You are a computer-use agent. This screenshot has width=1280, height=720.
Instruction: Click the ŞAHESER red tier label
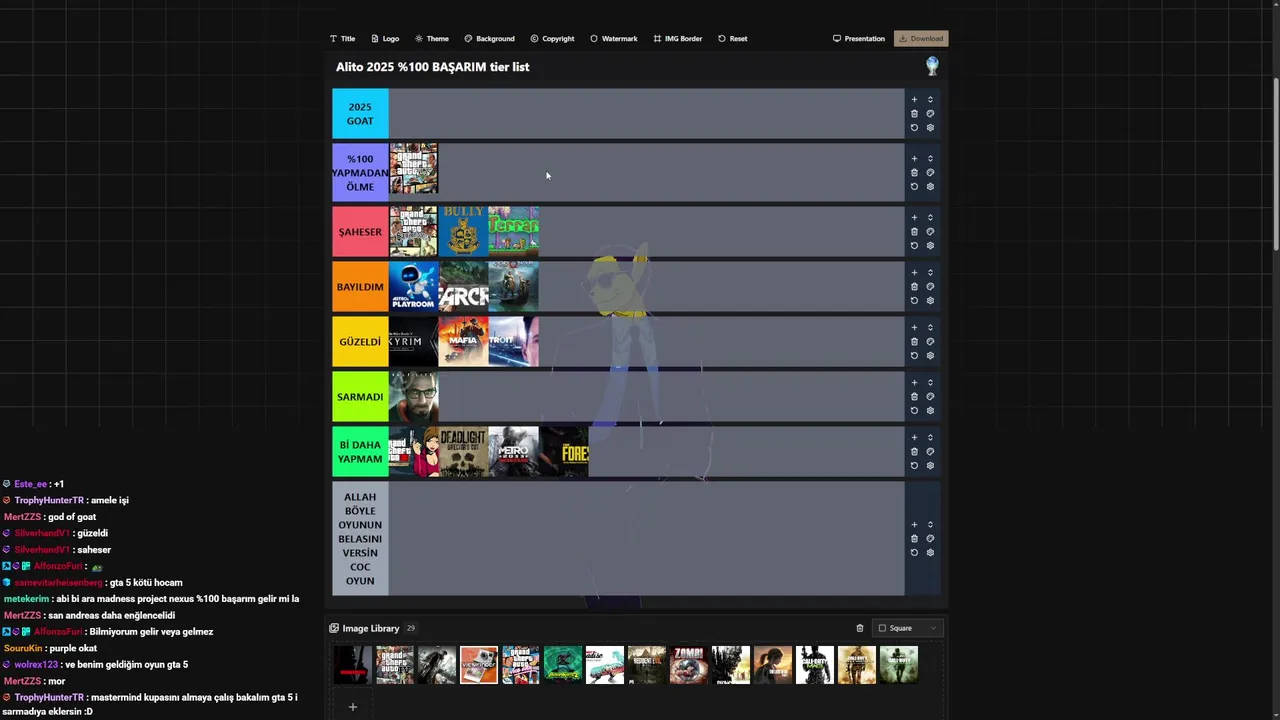[360, 232]
